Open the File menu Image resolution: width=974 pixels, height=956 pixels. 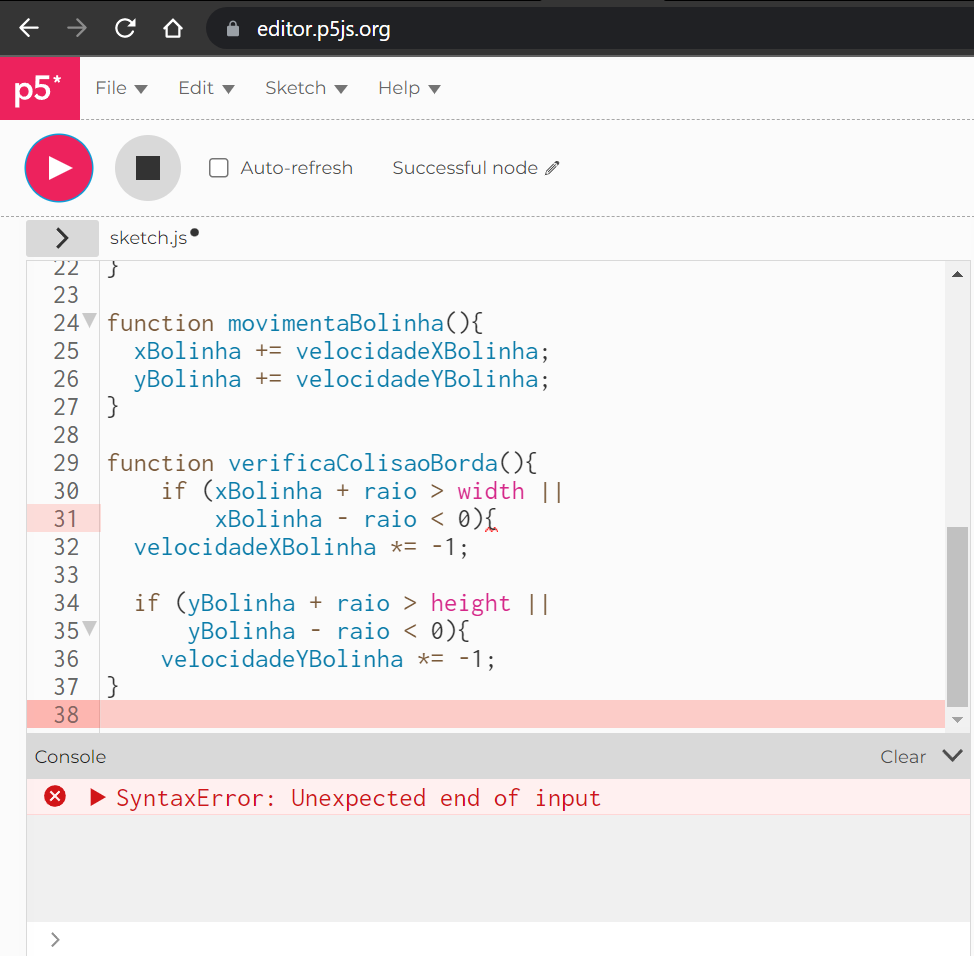pos(121,88)
